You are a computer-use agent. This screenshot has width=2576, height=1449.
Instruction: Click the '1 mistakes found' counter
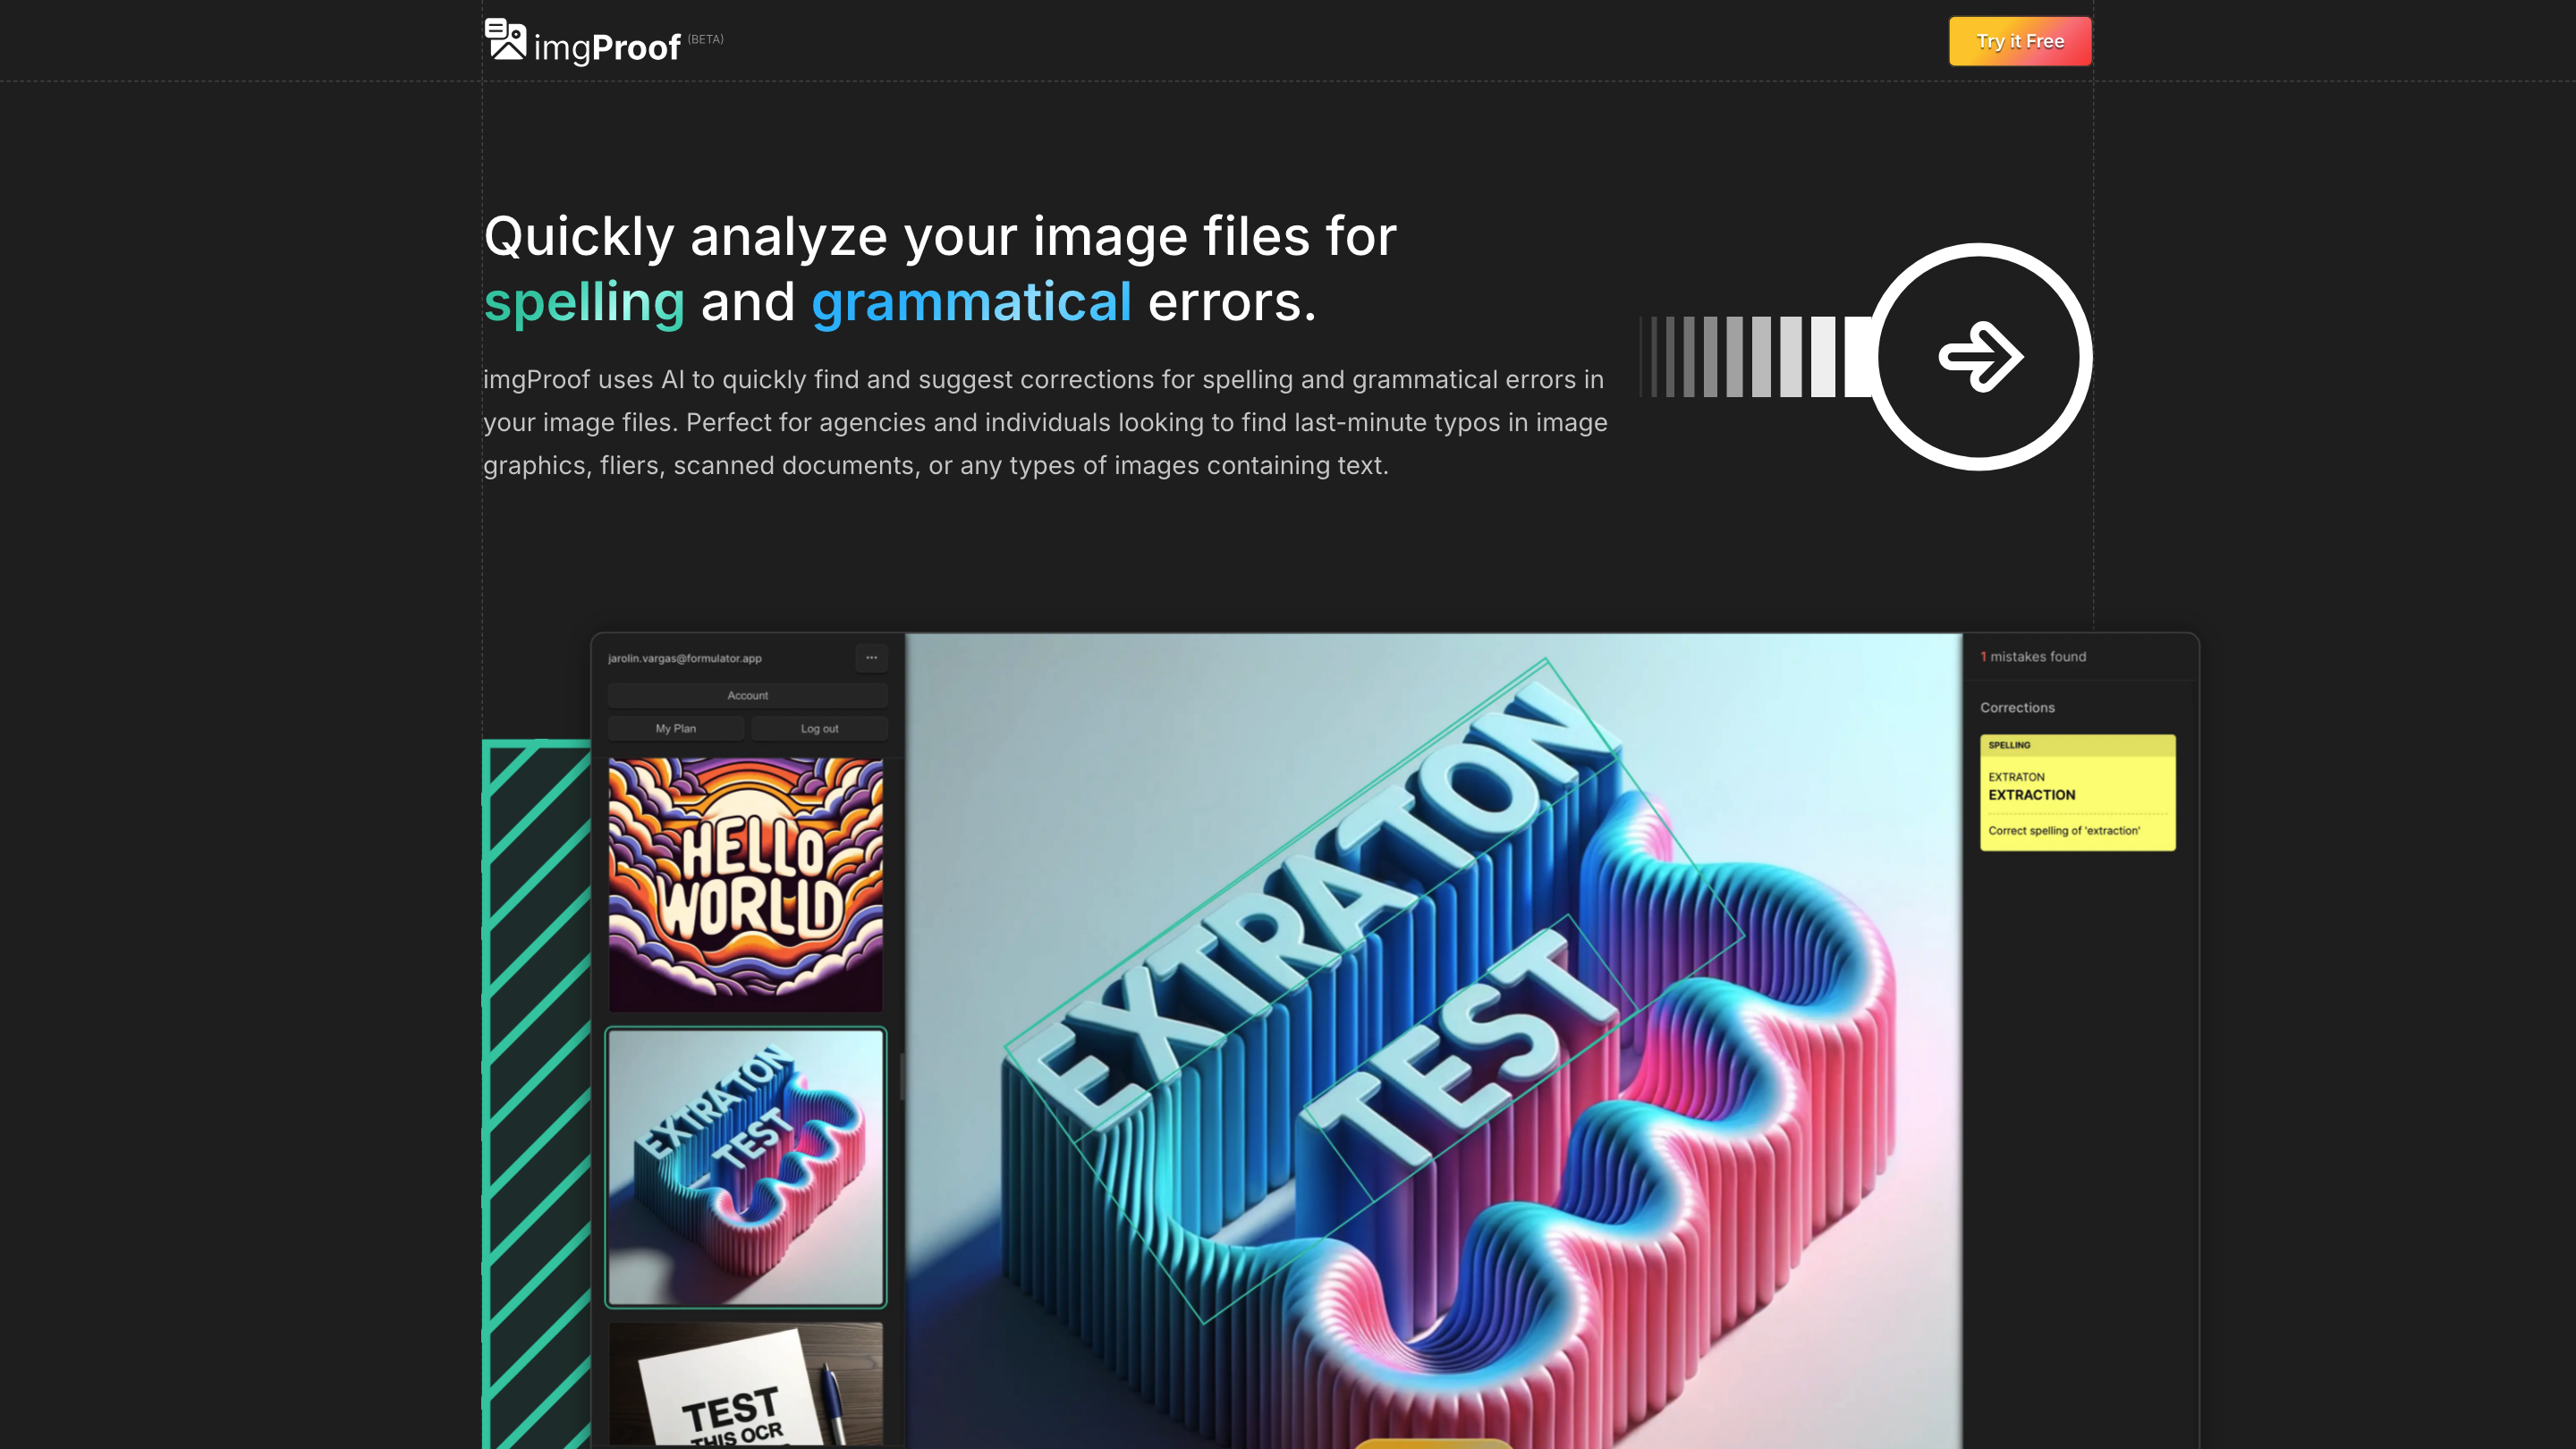tap(2033, 657)
